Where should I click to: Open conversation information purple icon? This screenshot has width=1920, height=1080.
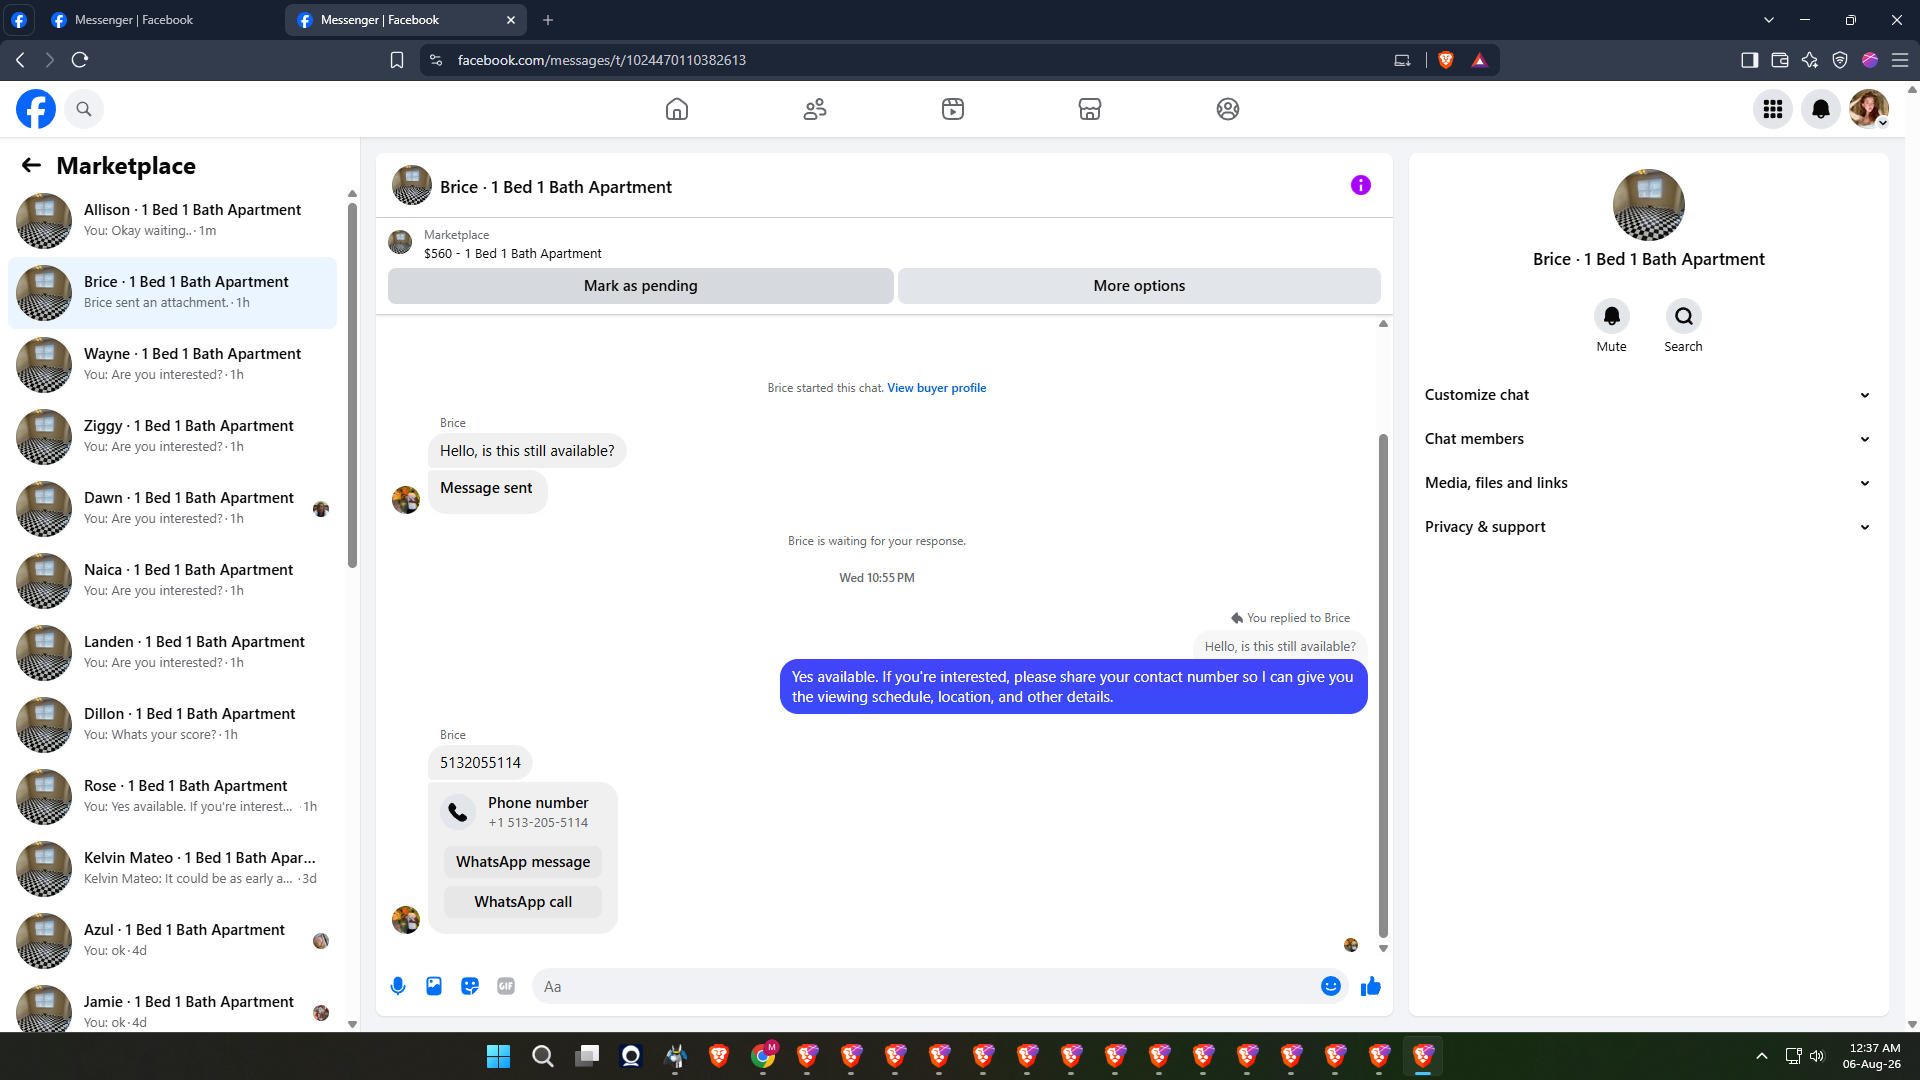pyautogui.click(x=1361, y=185)
